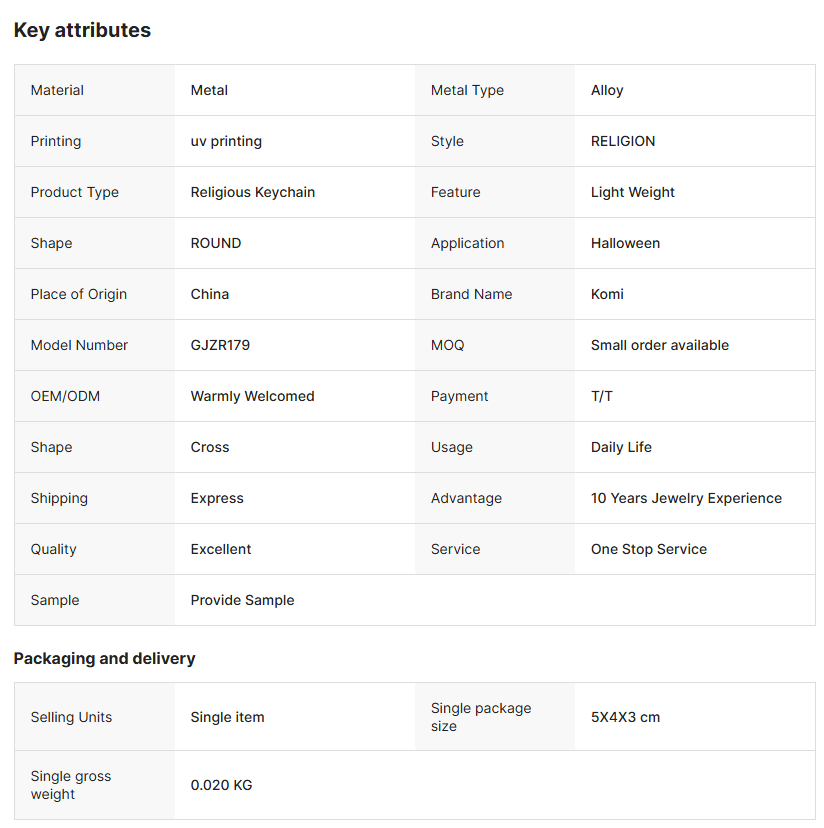Select the China place of origin value
Screen dimensions: 824x828
coord(210,294)
